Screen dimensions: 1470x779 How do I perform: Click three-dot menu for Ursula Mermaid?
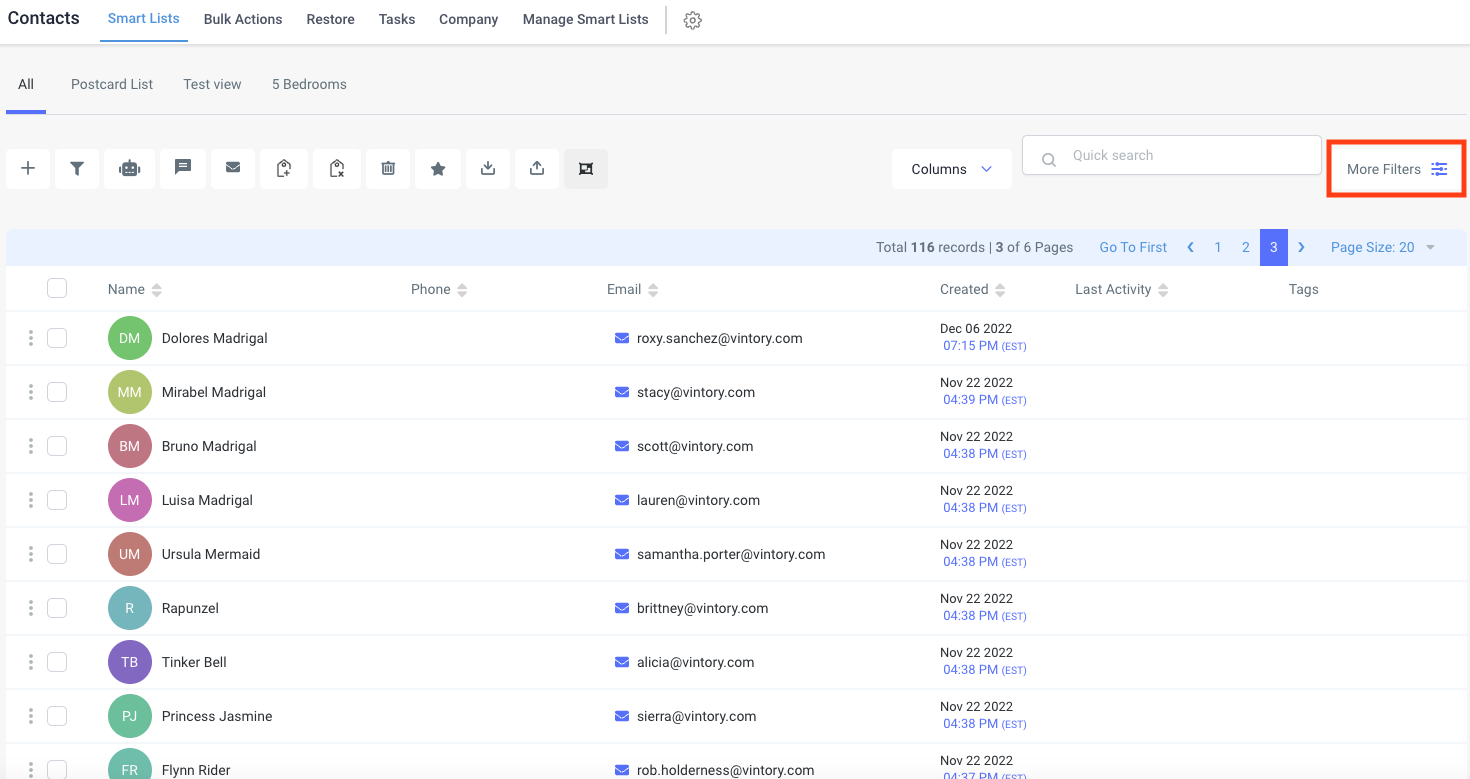31,554
